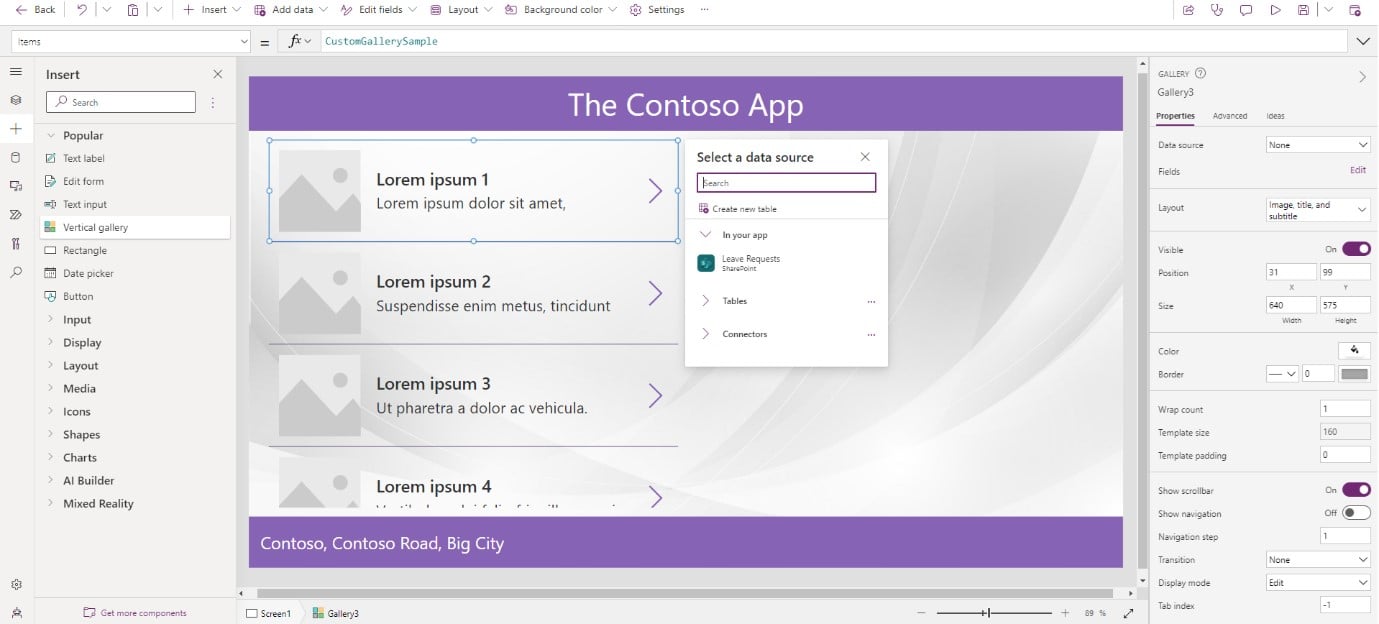The image size is (1379, 624).
Task: Open the gray Border color swatch
Action: (x=1354, y=374)
